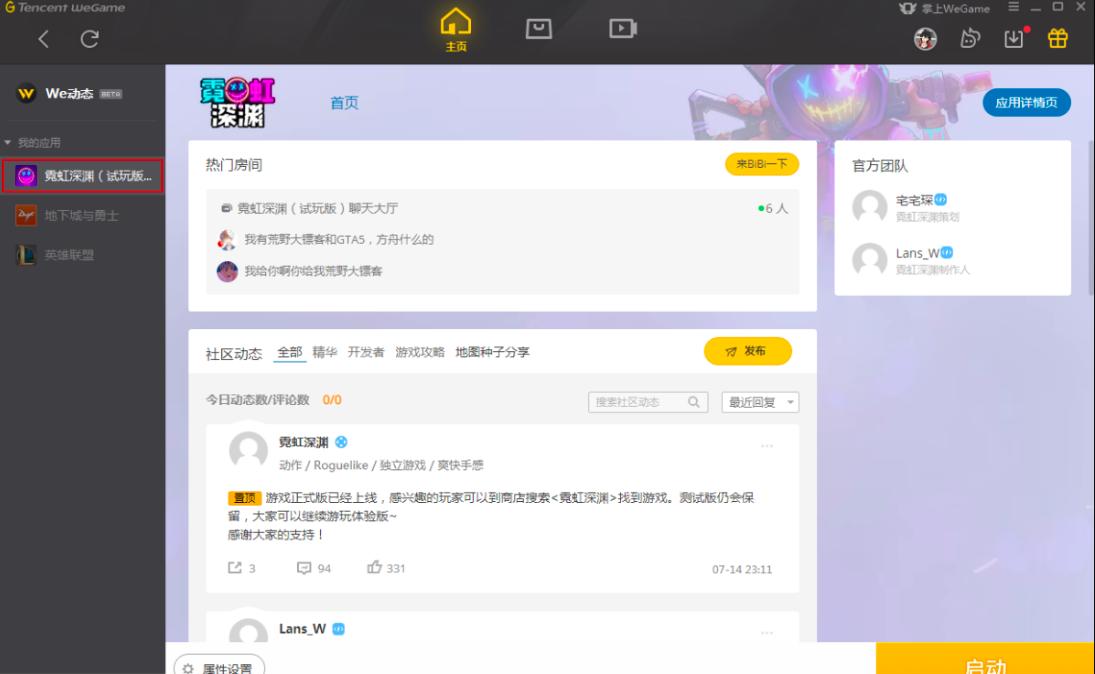Screen dimensions: 1095x674
Task: Open the video/live streaming icon
Action: point(621,28)
